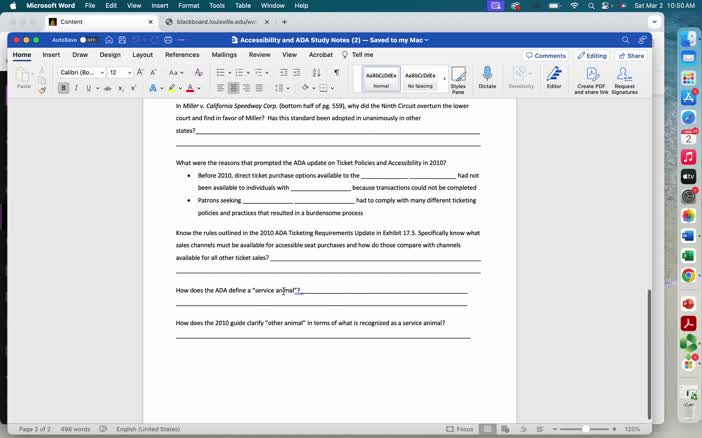Image resolution: width=702 pixels, height=438 pixels.
Task: Open the Comments pane
Action: (x=546, y=55)
